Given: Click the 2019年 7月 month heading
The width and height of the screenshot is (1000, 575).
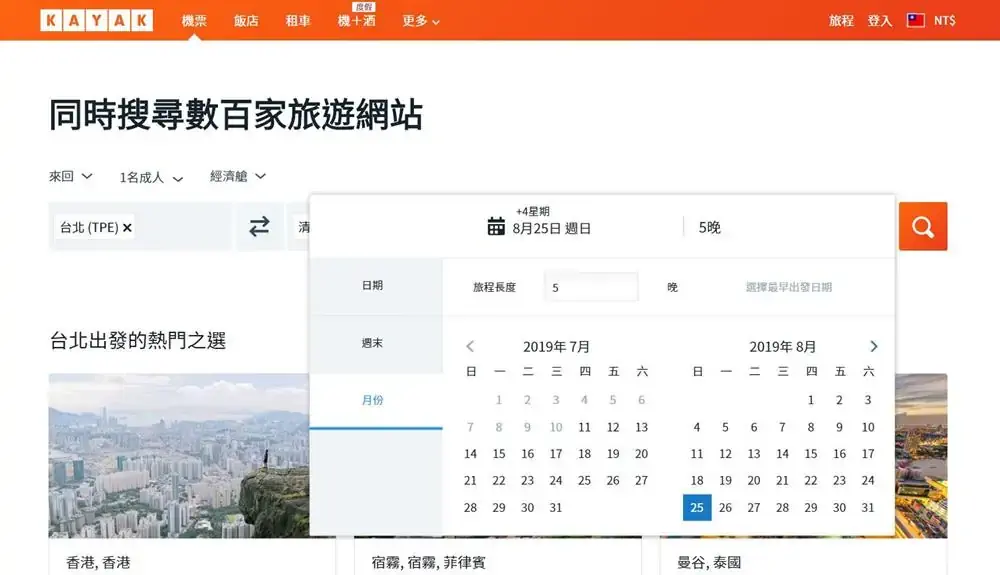Looking at the screenshot, I should click(x=556, y=347).
